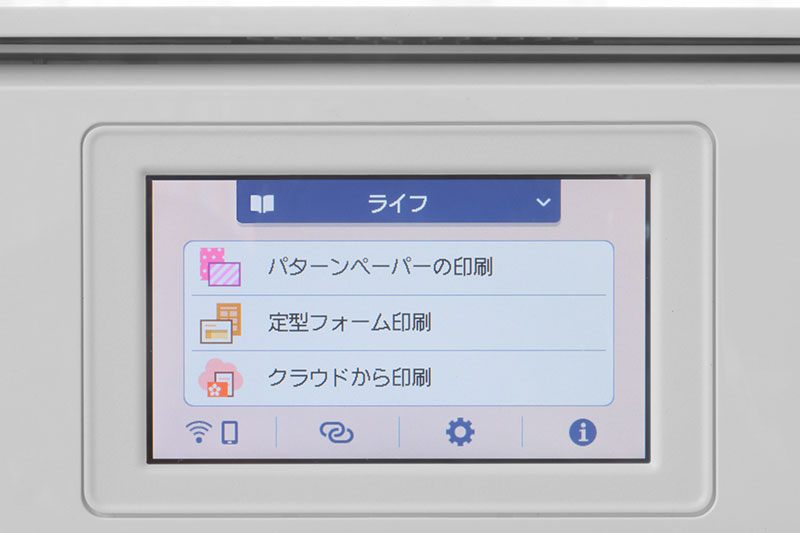Expand the ライフ menu chevron
Viewport: 800px width, 533px height.
pos(543,202)
